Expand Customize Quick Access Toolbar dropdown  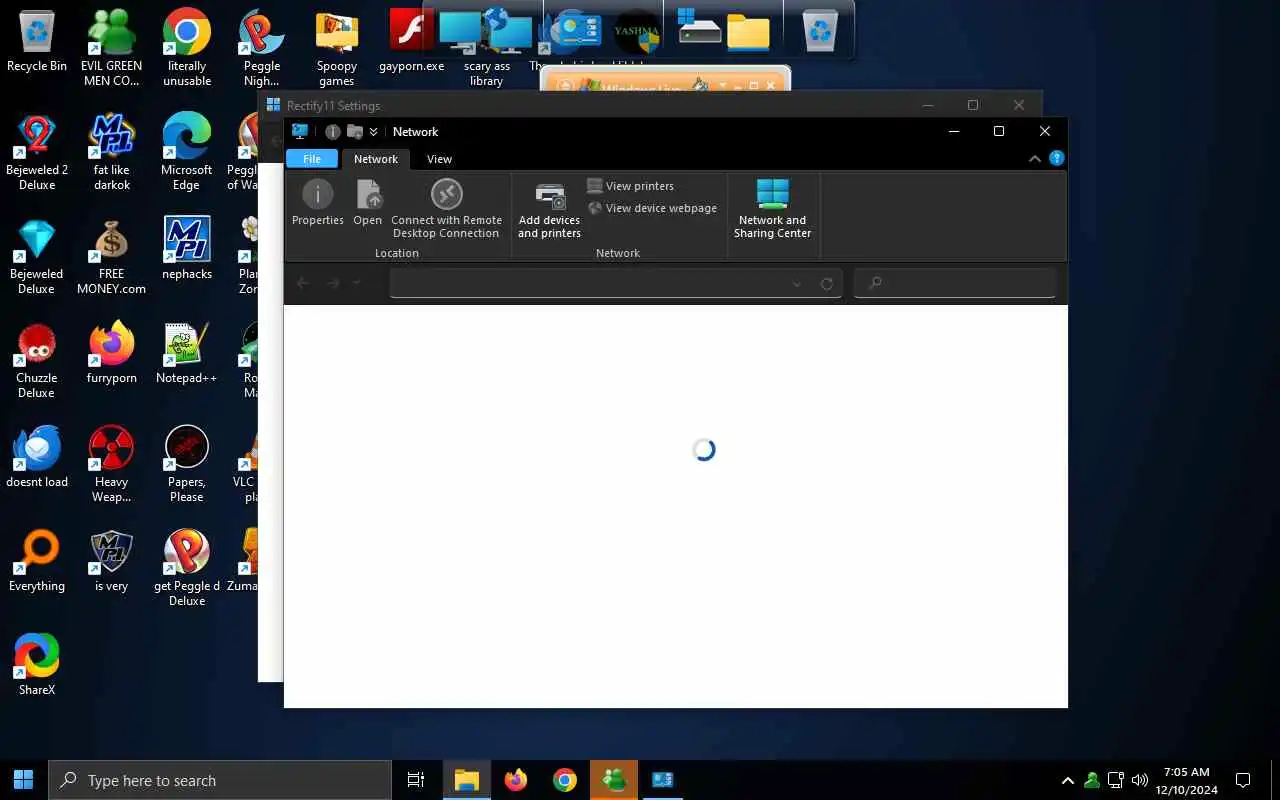(x=373, y=132)
